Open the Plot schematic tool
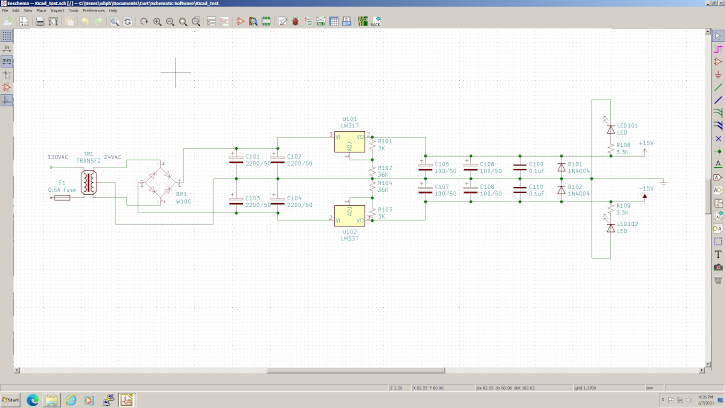The image size is (725, 408). pos(53,21)
